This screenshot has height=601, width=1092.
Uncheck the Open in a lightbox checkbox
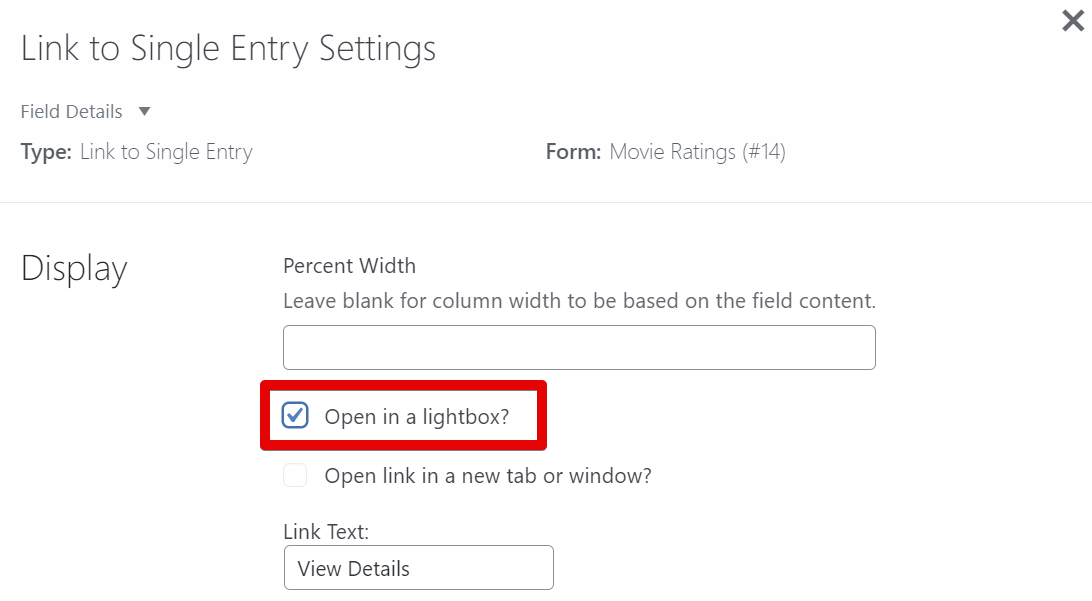295,415
